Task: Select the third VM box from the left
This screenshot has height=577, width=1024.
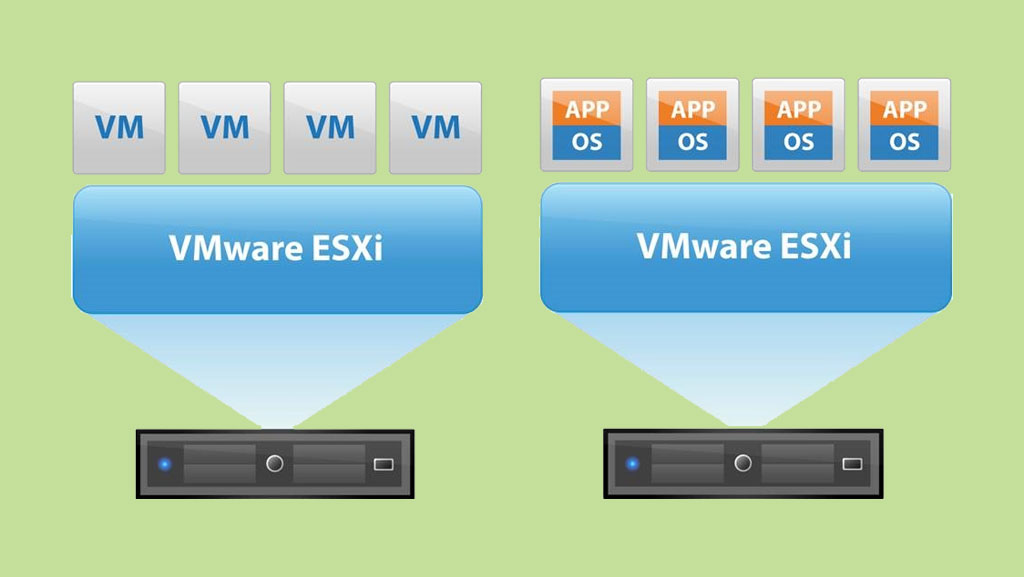Action: 330,128
